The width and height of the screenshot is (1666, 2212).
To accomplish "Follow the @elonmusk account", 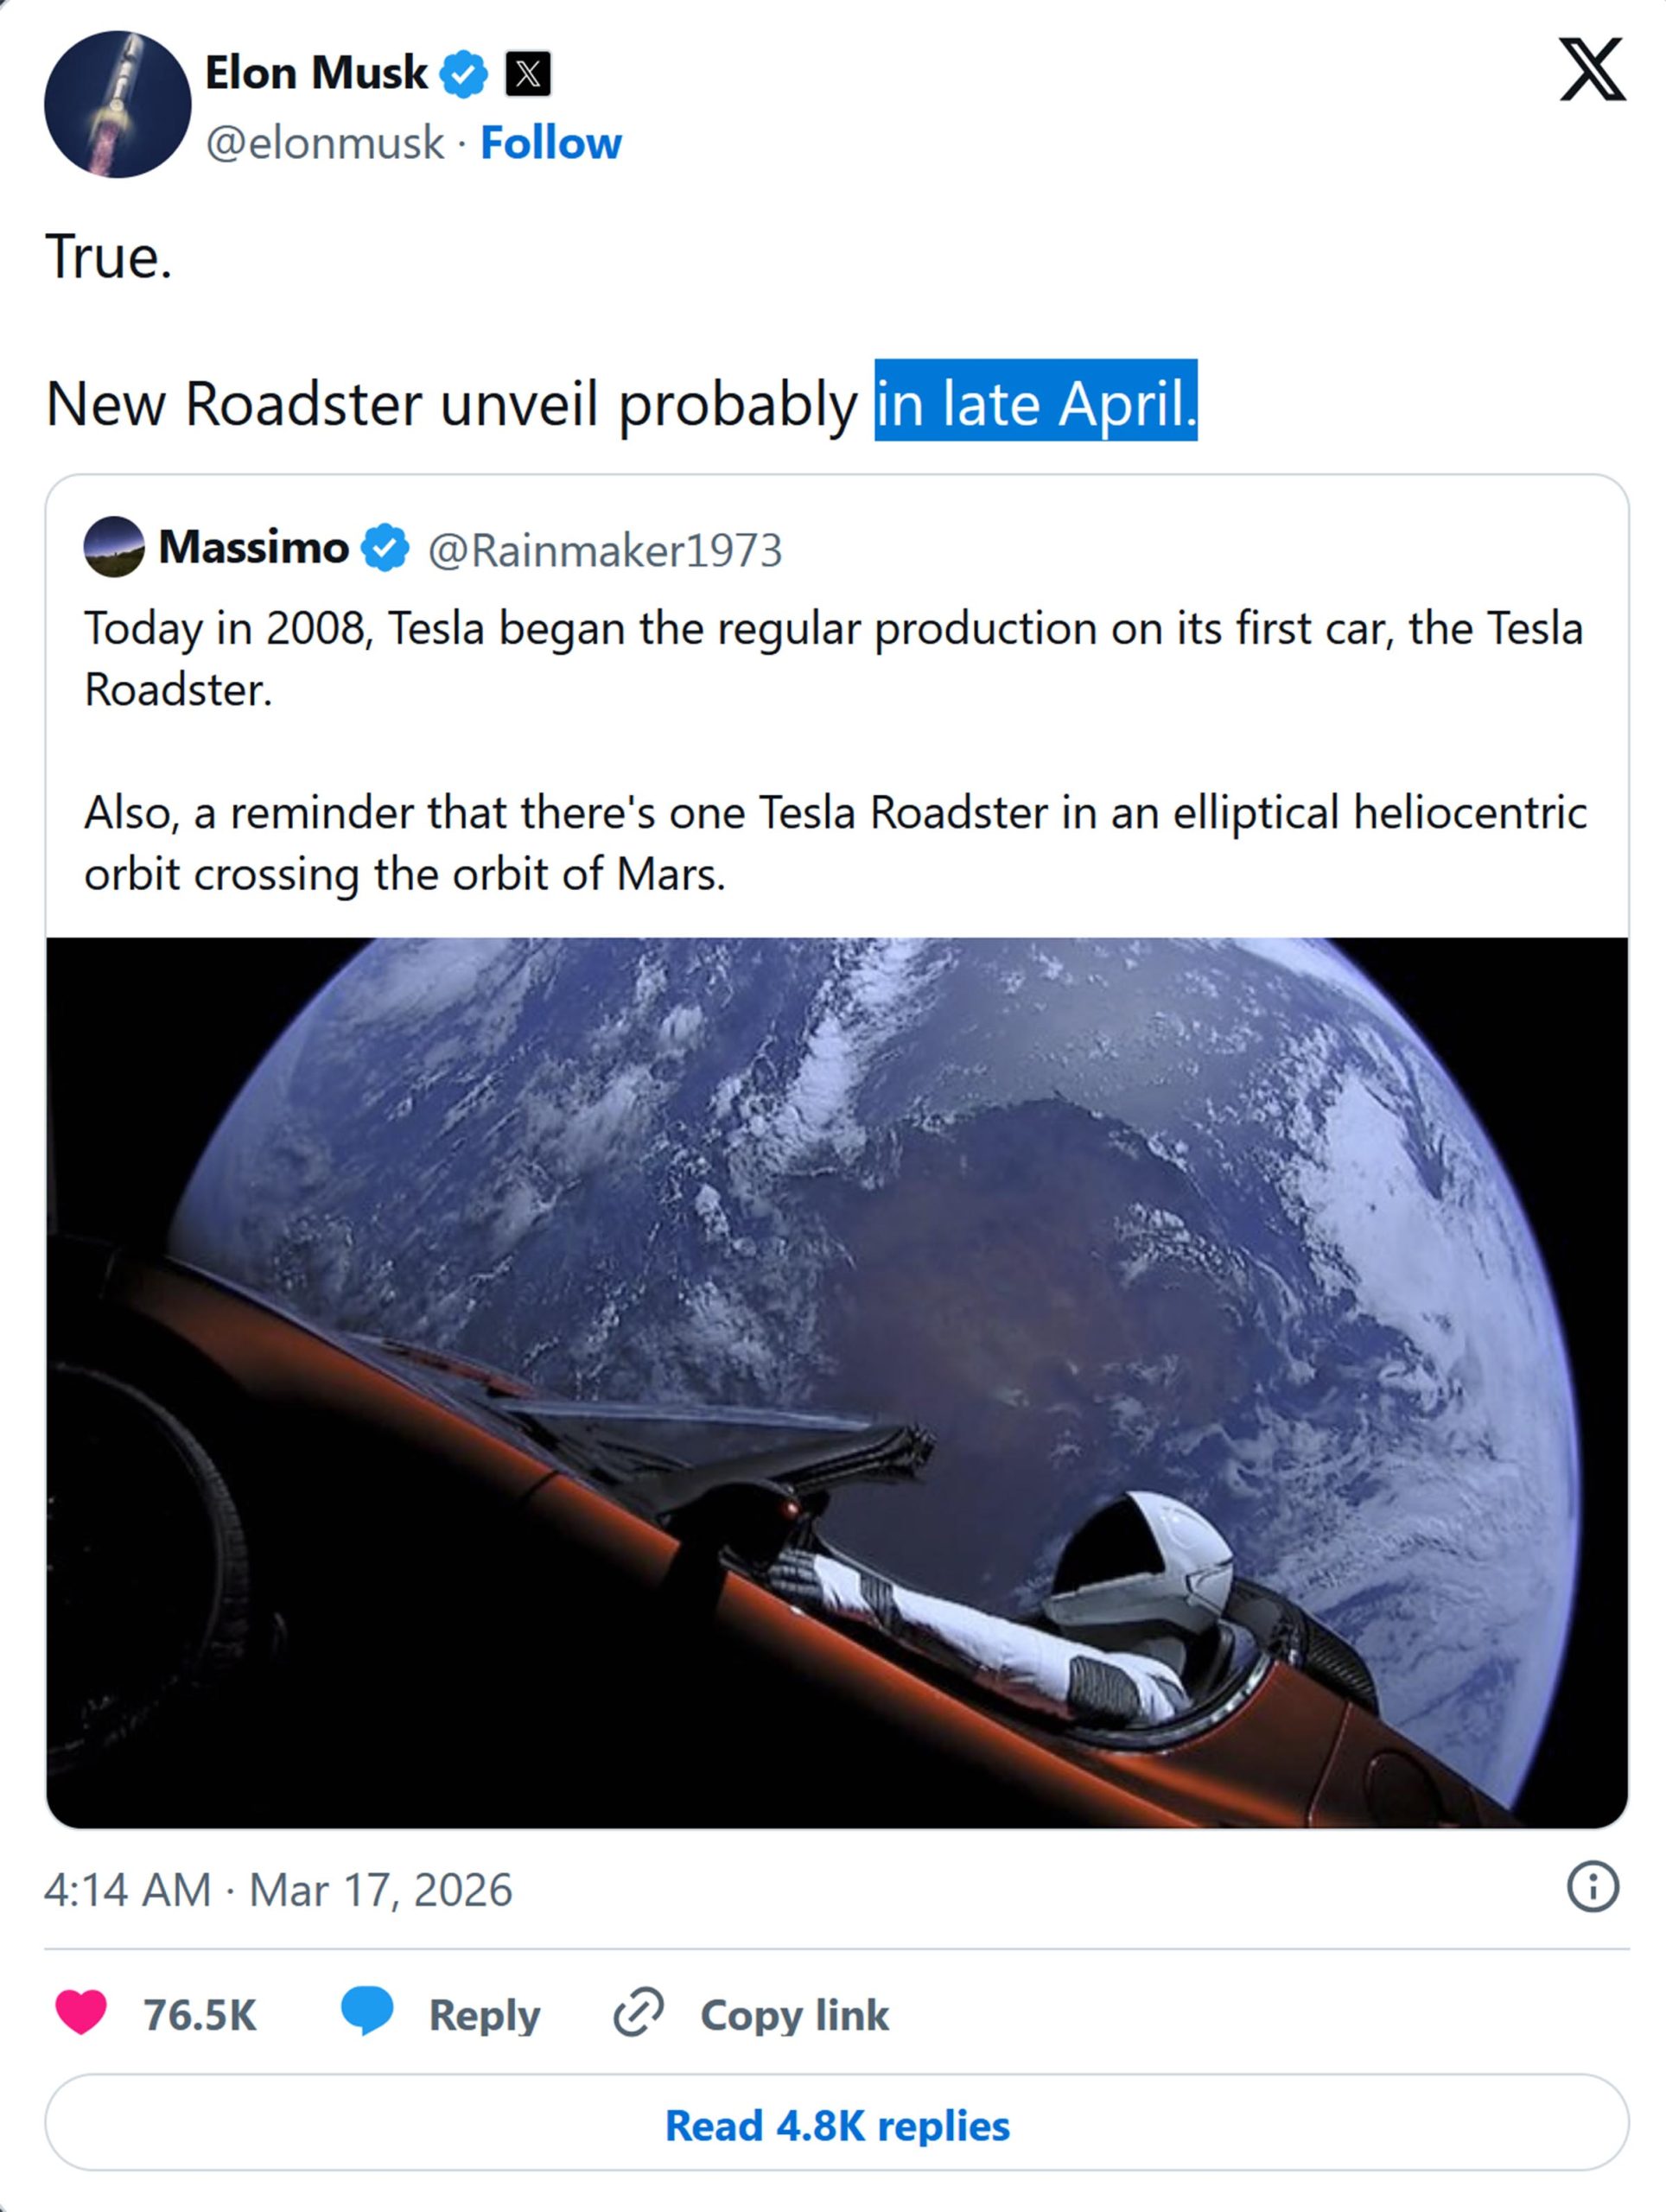I will pos(550,143).
